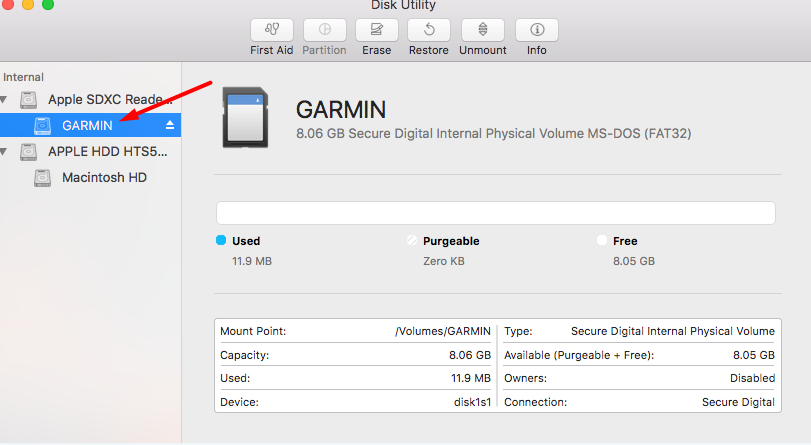Click the large GARMIN volume title

[x=341, y=110]
